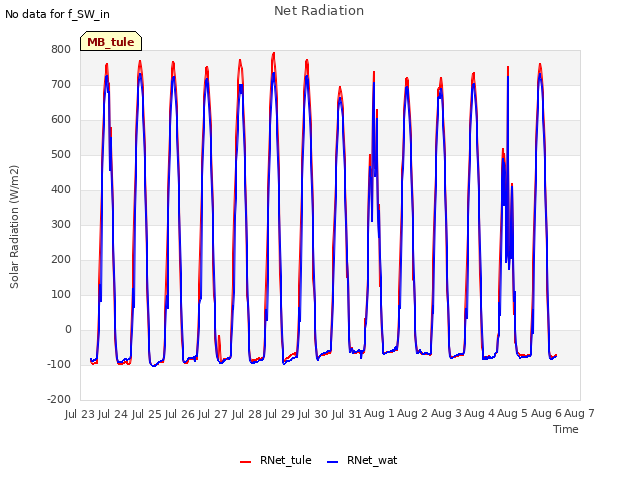Click the Jul 30 x-axis date label
The width and height of the screenshot is (640, 480).
[313, 414]
